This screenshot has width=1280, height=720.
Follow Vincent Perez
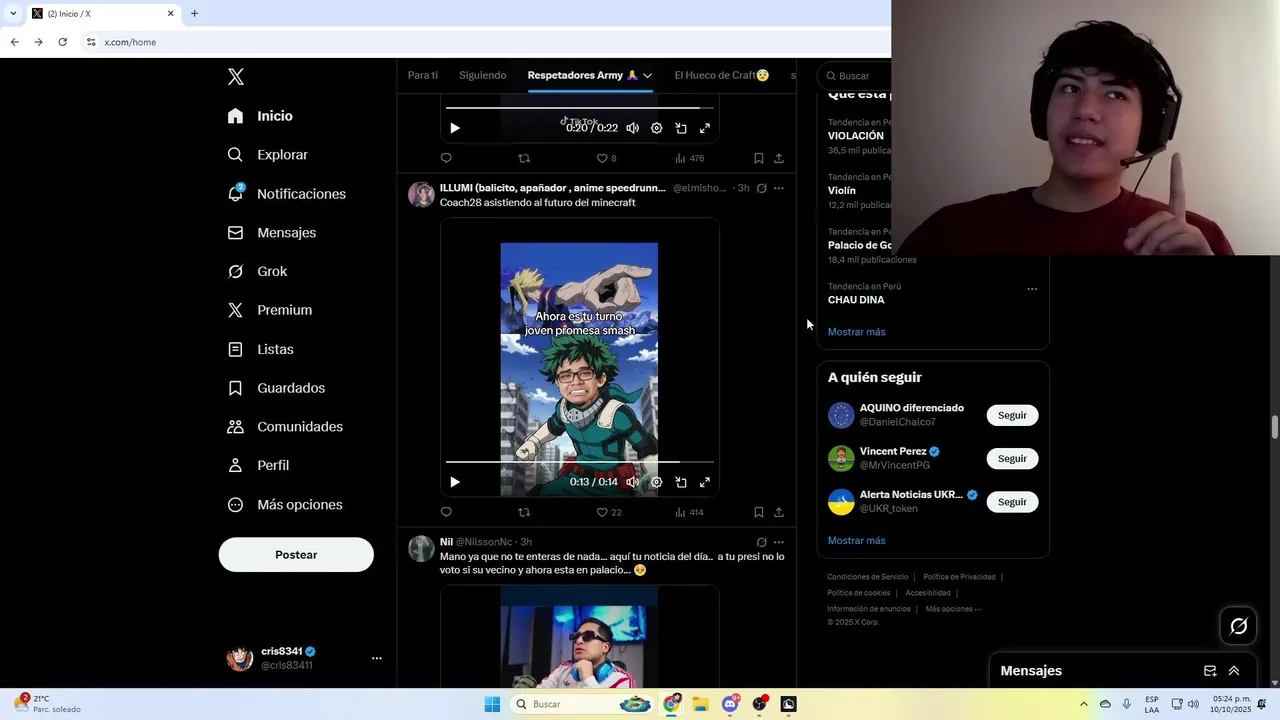click(1012, 458)
